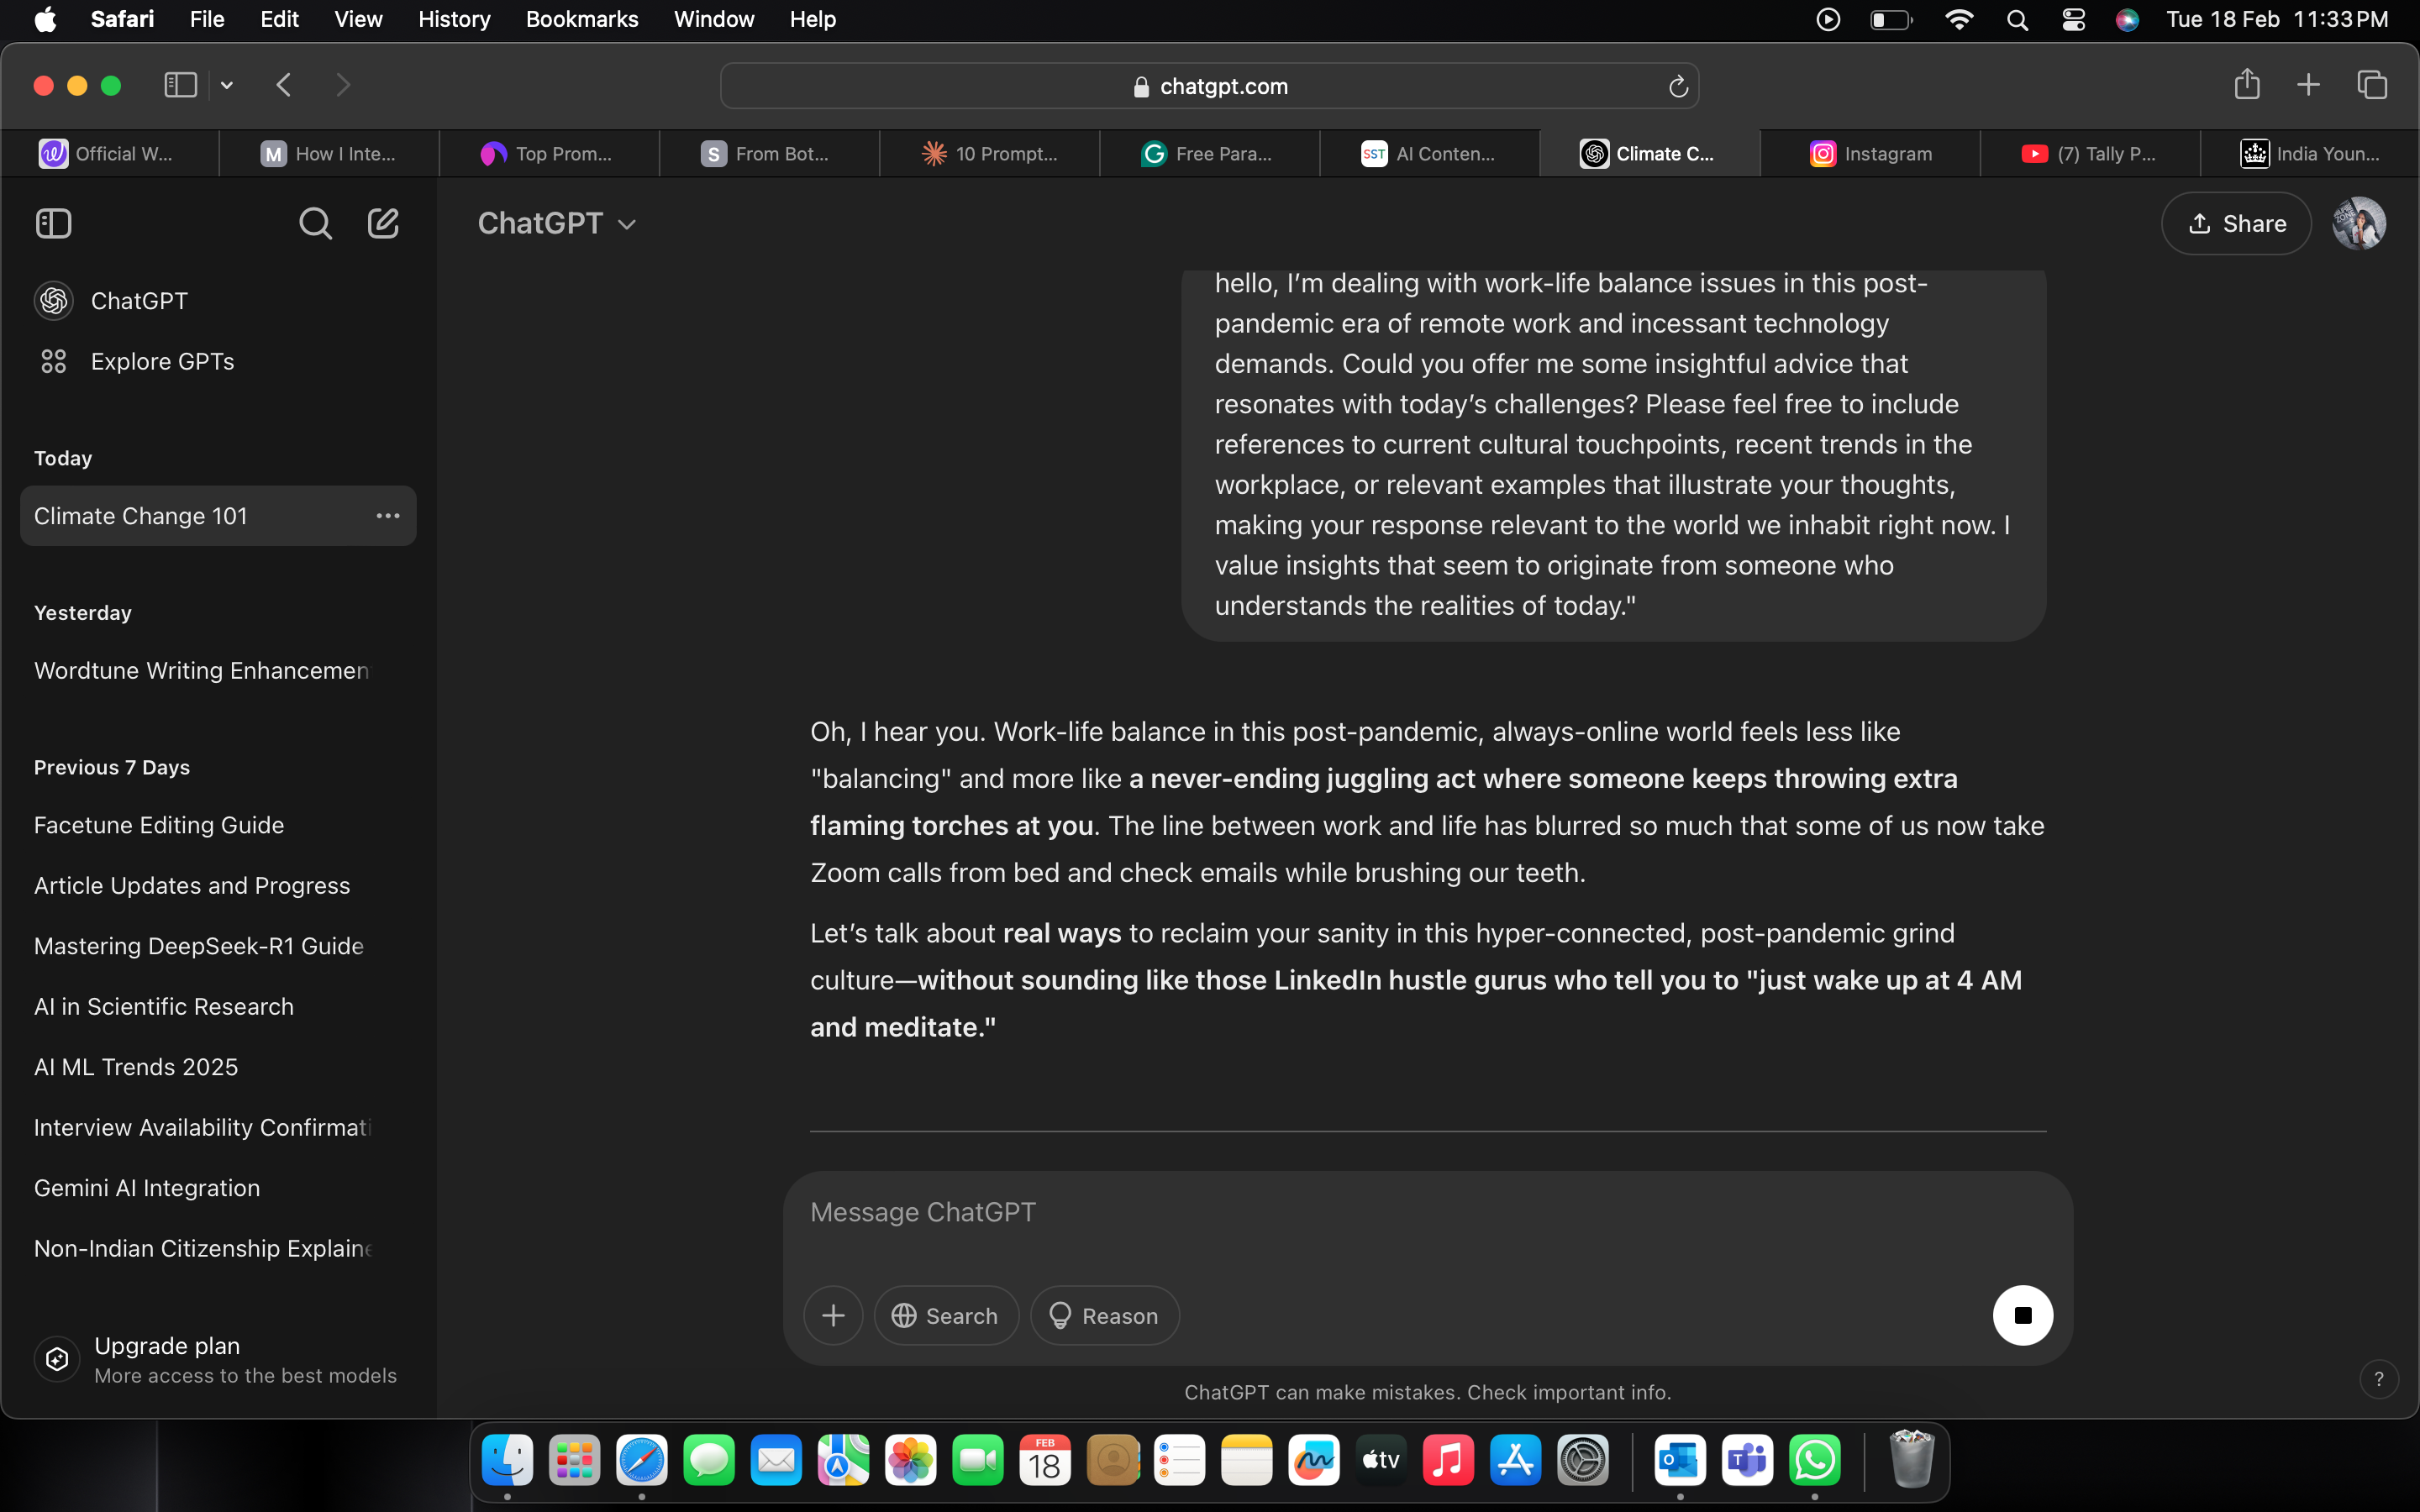Expand the ChatGPT model selector dropdown
This screenshot has width=2420, height=1512.
tap(557, 223)
